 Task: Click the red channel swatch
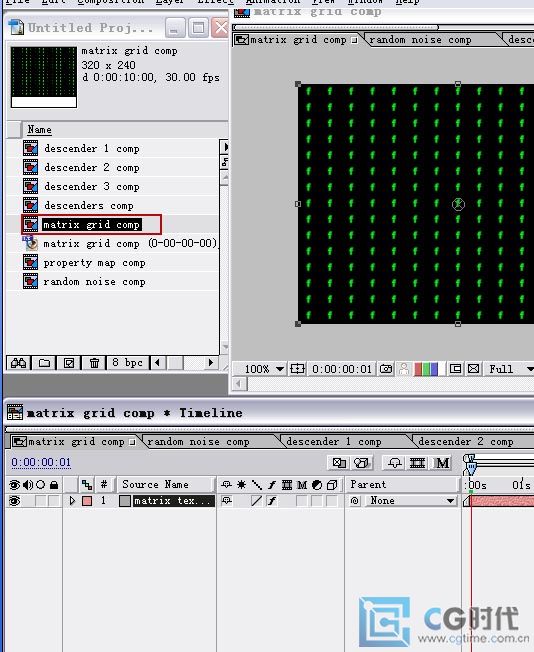pyautogui.click(x=418, y=369)
